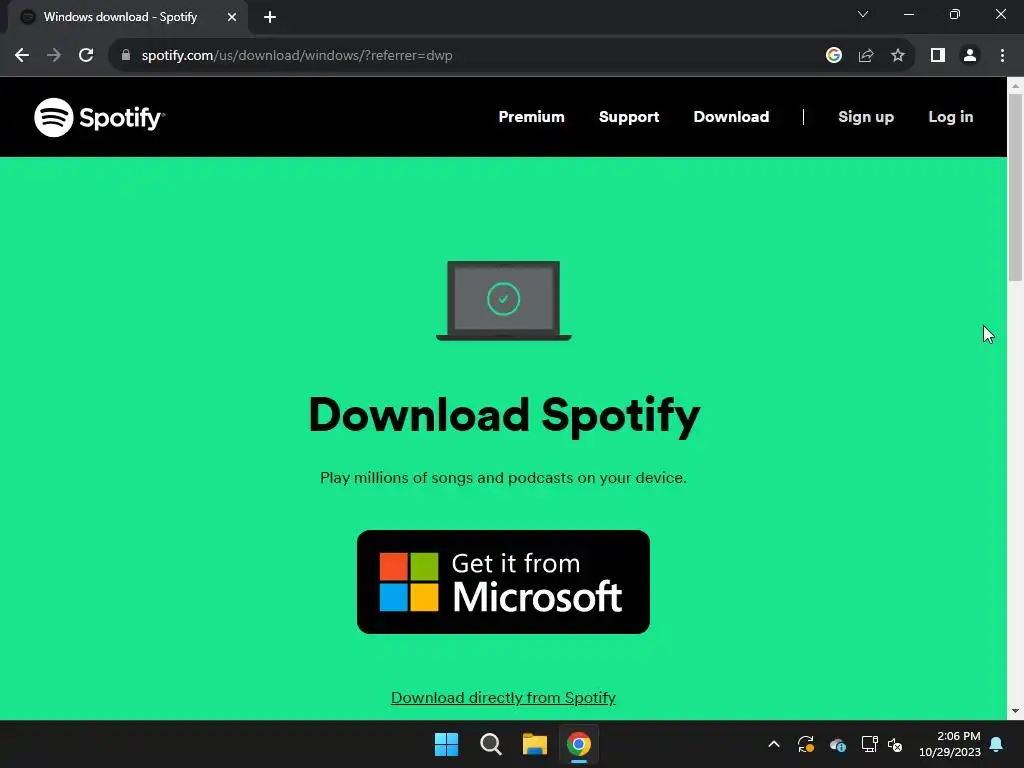Click the sync update tray icon
This screenshot has width=1024, height=768.
pos(806,744)
